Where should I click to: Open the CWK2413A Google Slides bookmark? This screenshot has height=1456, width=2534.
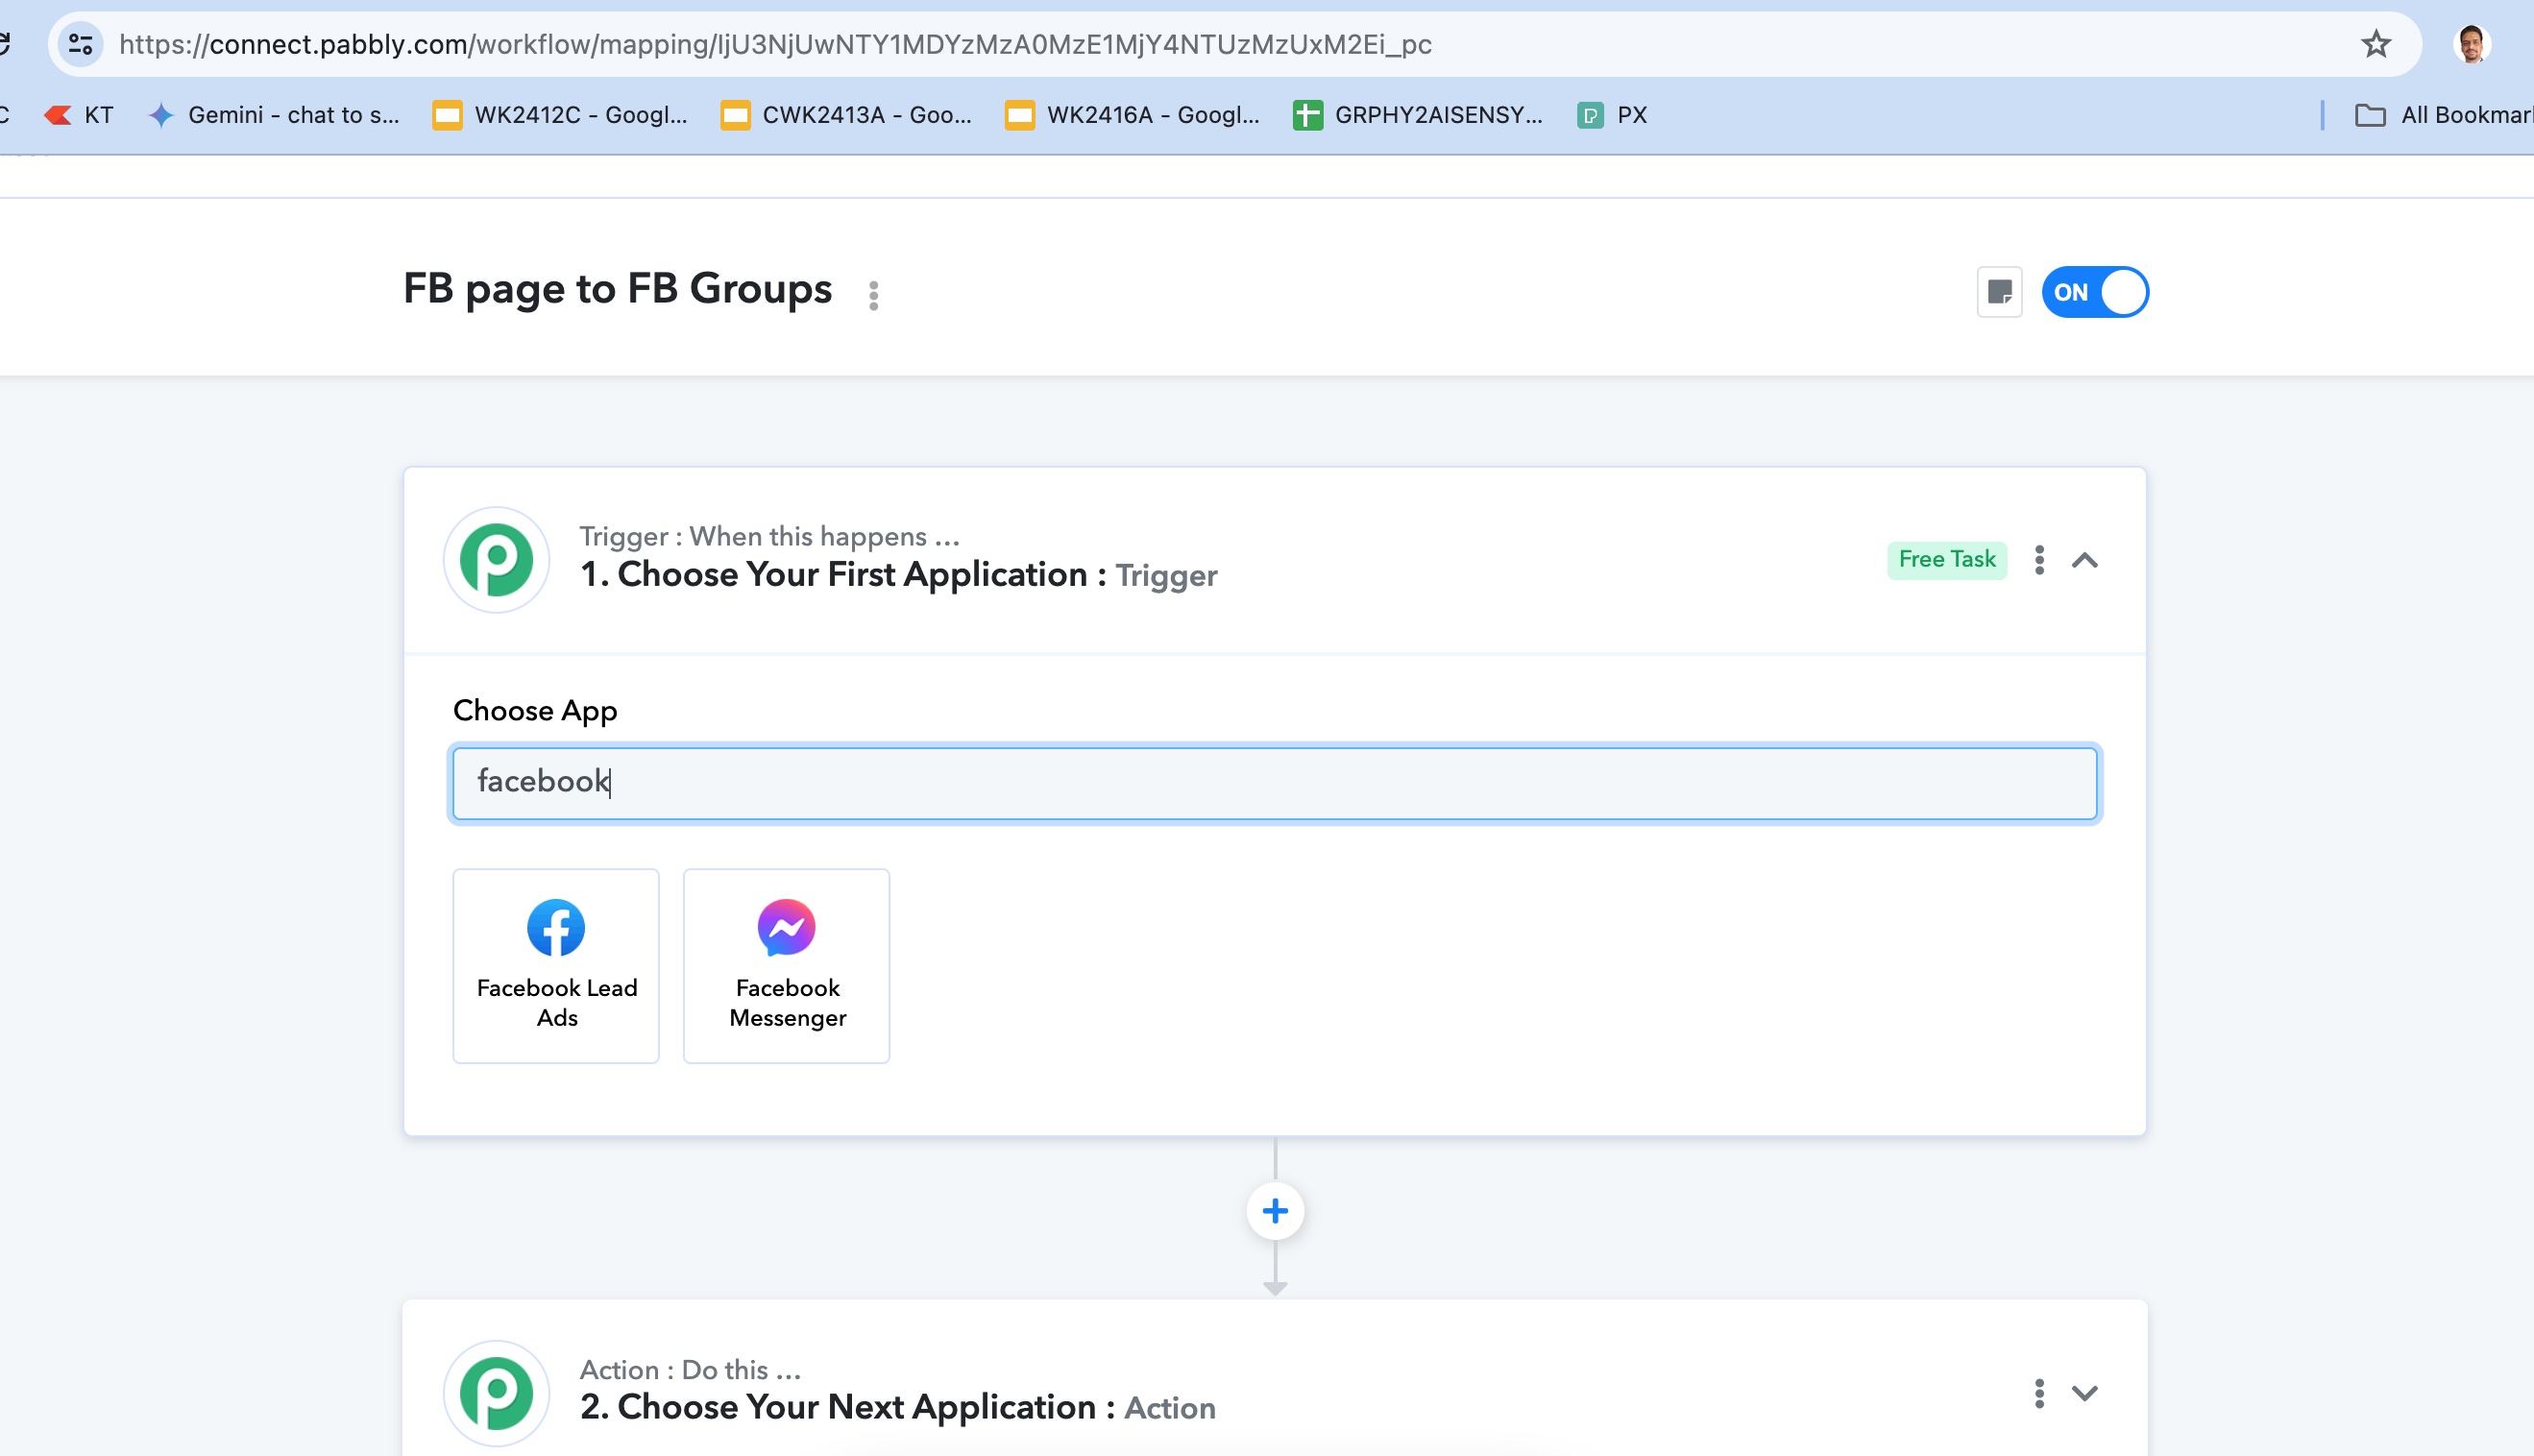coord(846,115)
